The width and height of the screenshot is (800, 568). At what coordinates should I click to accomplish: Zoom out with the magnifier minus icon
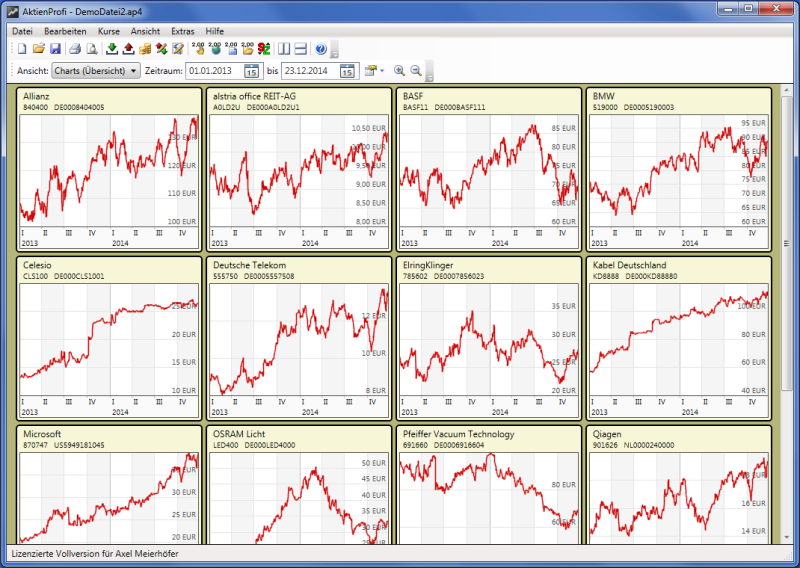pyautogui.click(x=416, y=71)
